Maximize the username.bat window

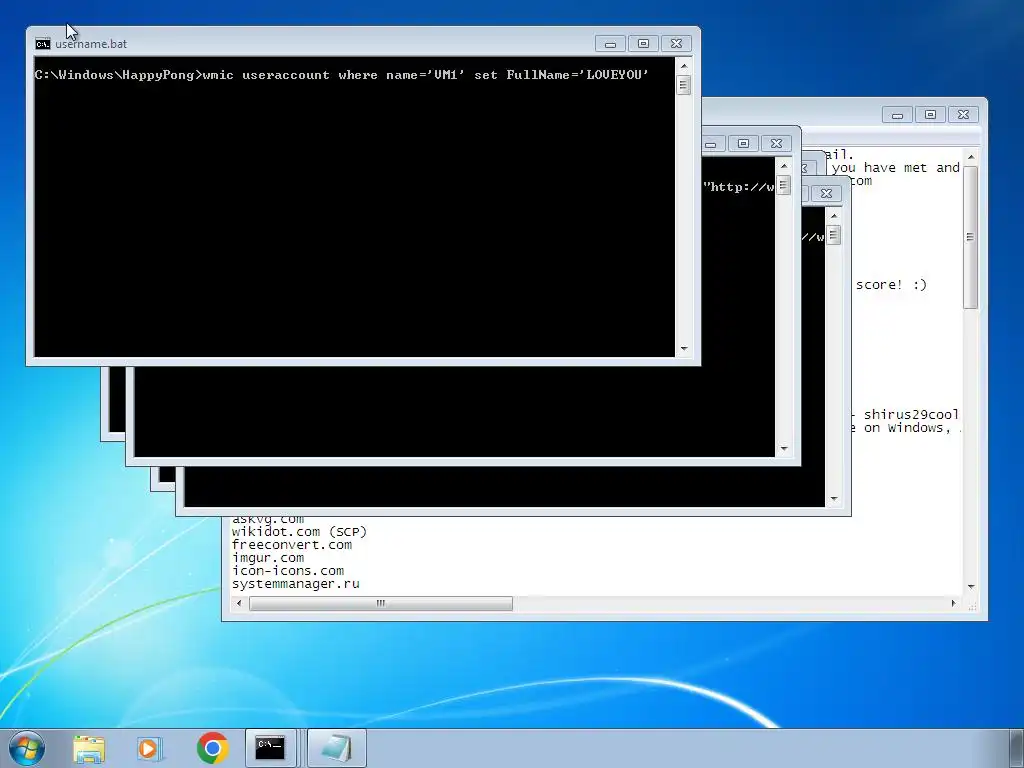(643, 44)
